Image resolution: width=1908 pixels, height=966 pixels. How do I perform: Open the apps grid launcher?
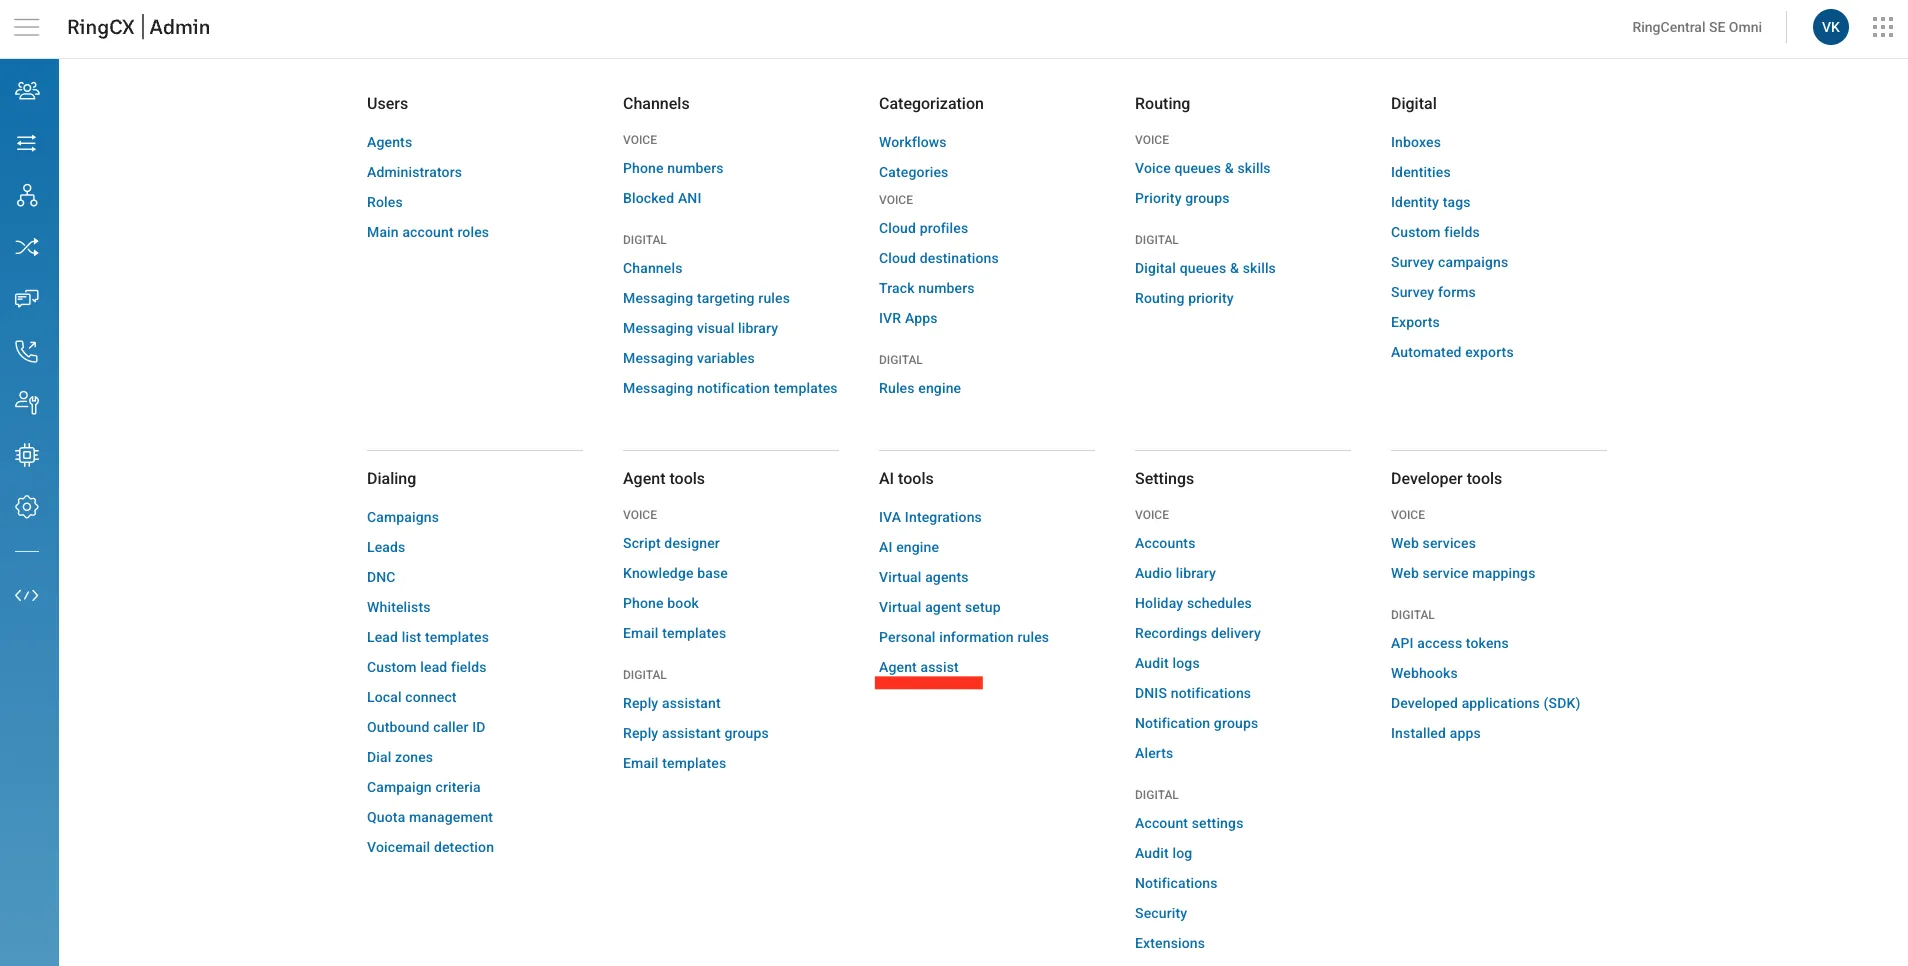(1882, 27)
